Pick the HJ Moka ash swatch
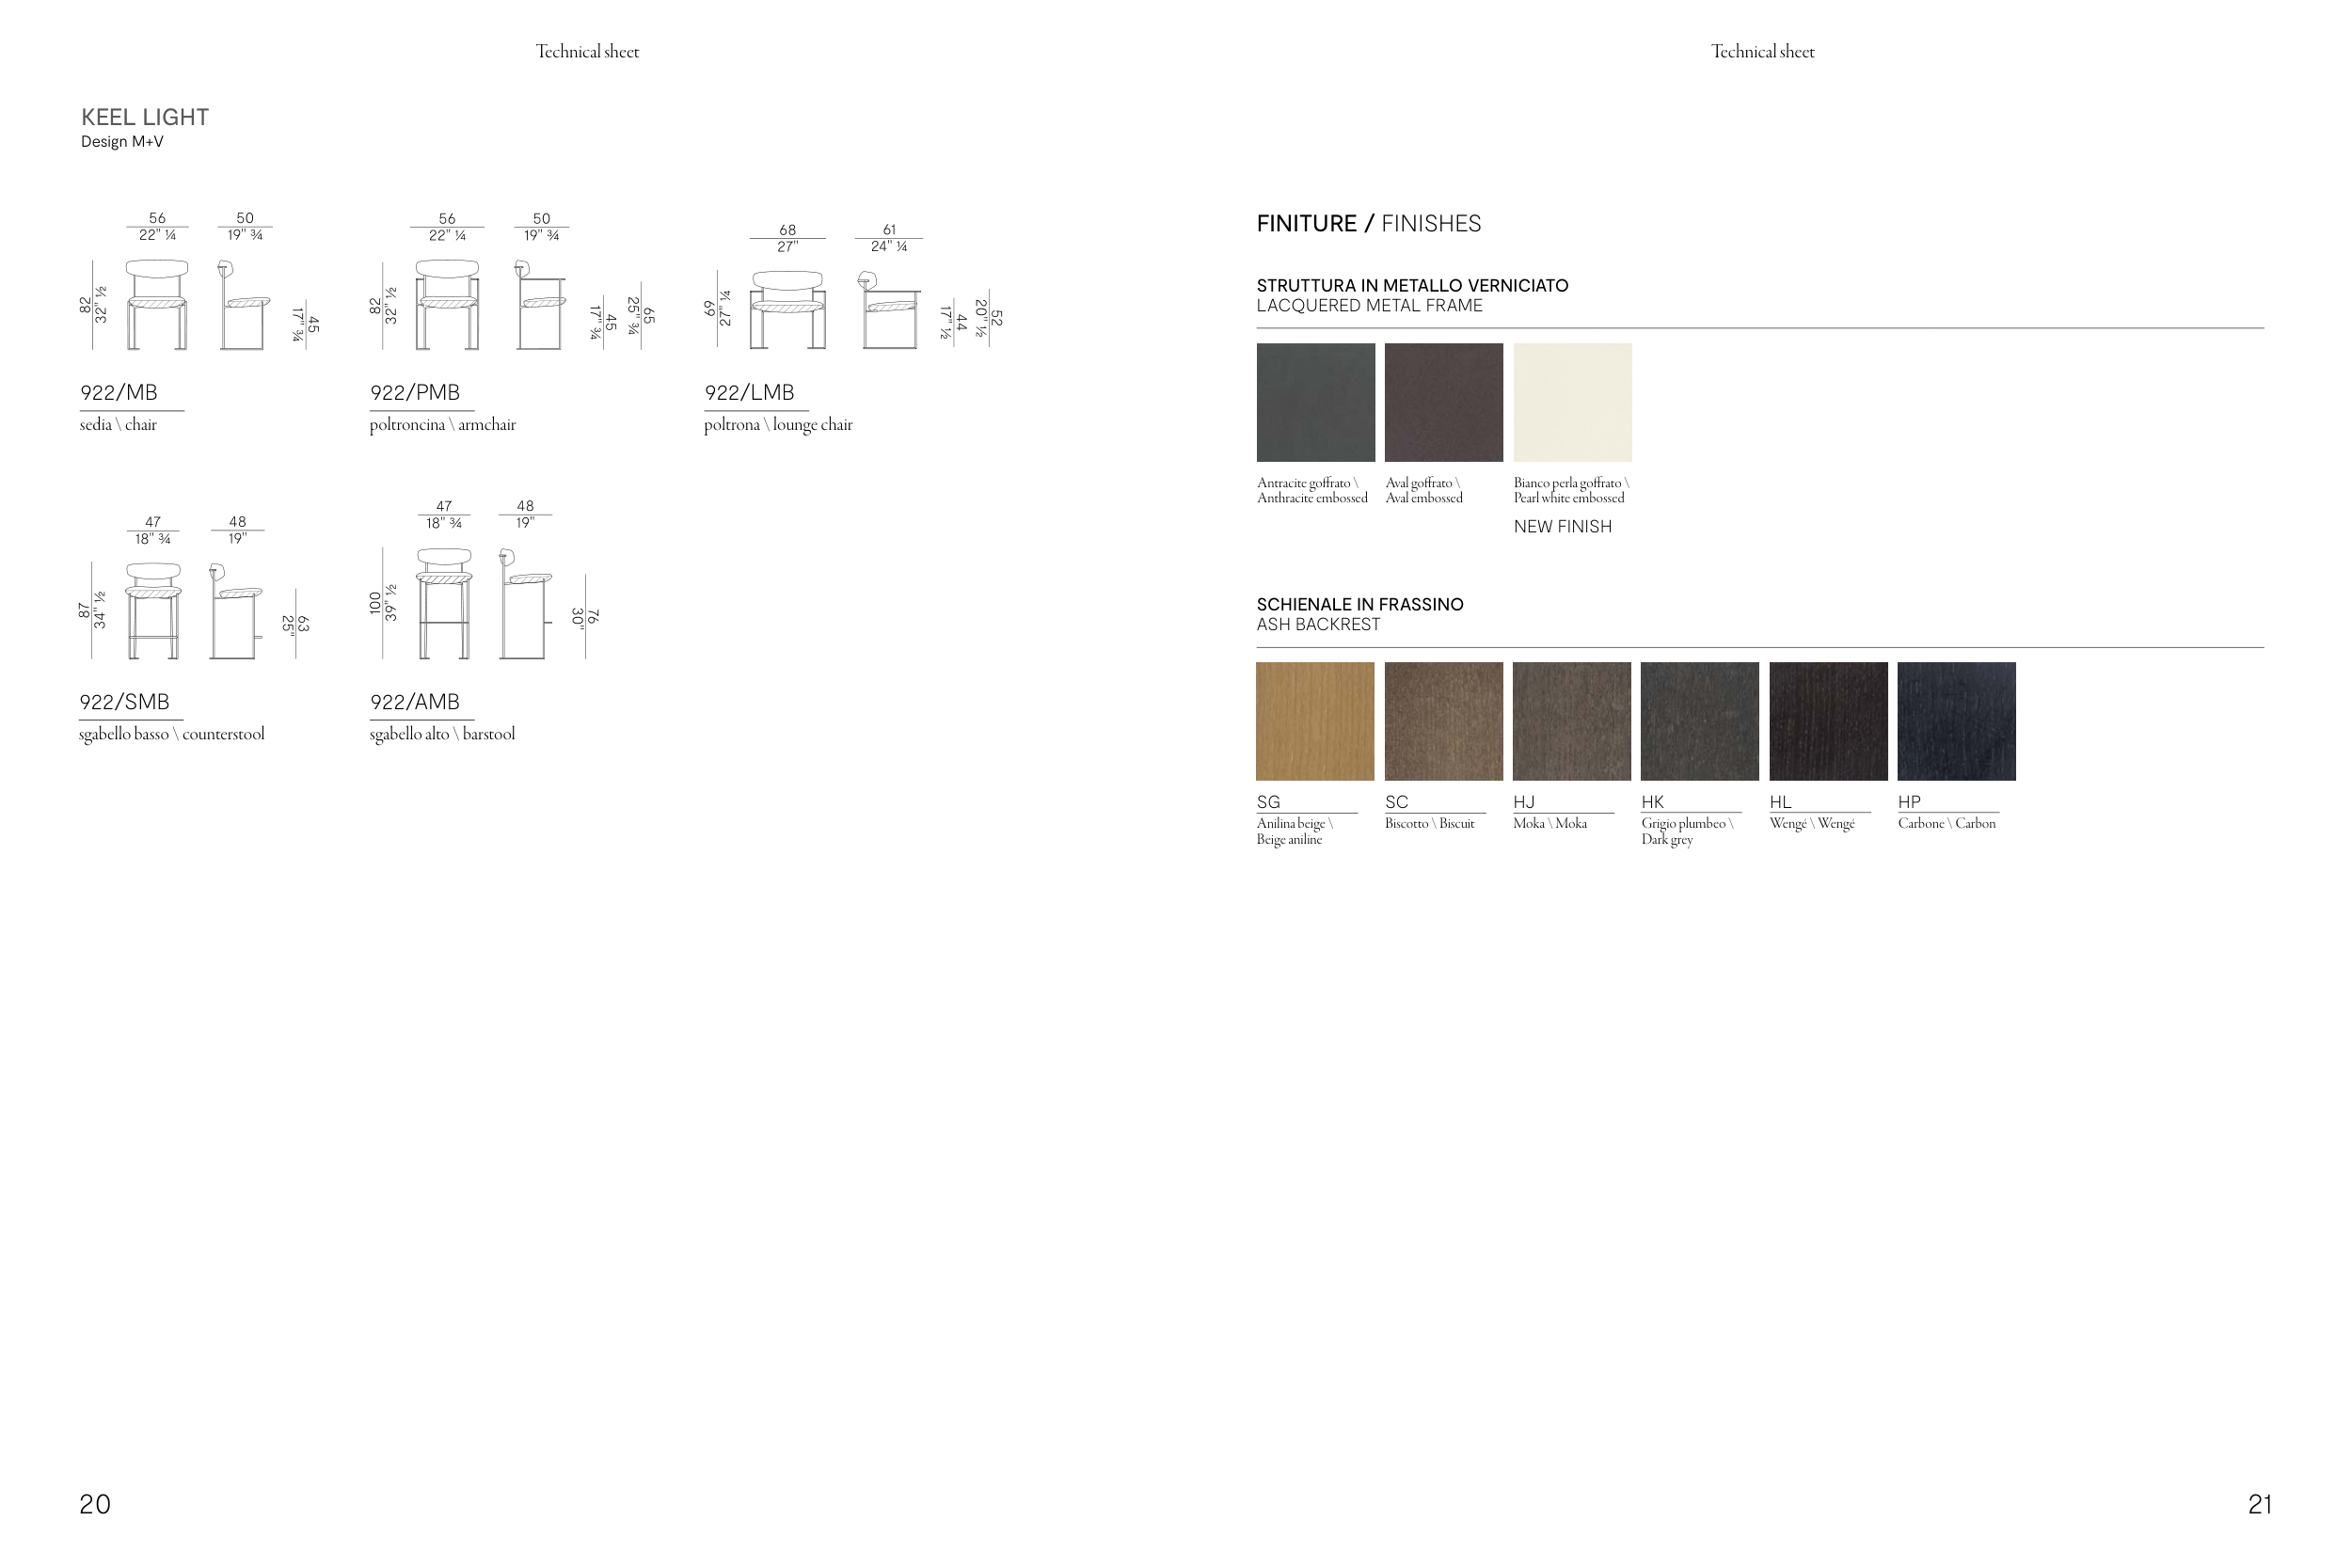 [1571, 721]
